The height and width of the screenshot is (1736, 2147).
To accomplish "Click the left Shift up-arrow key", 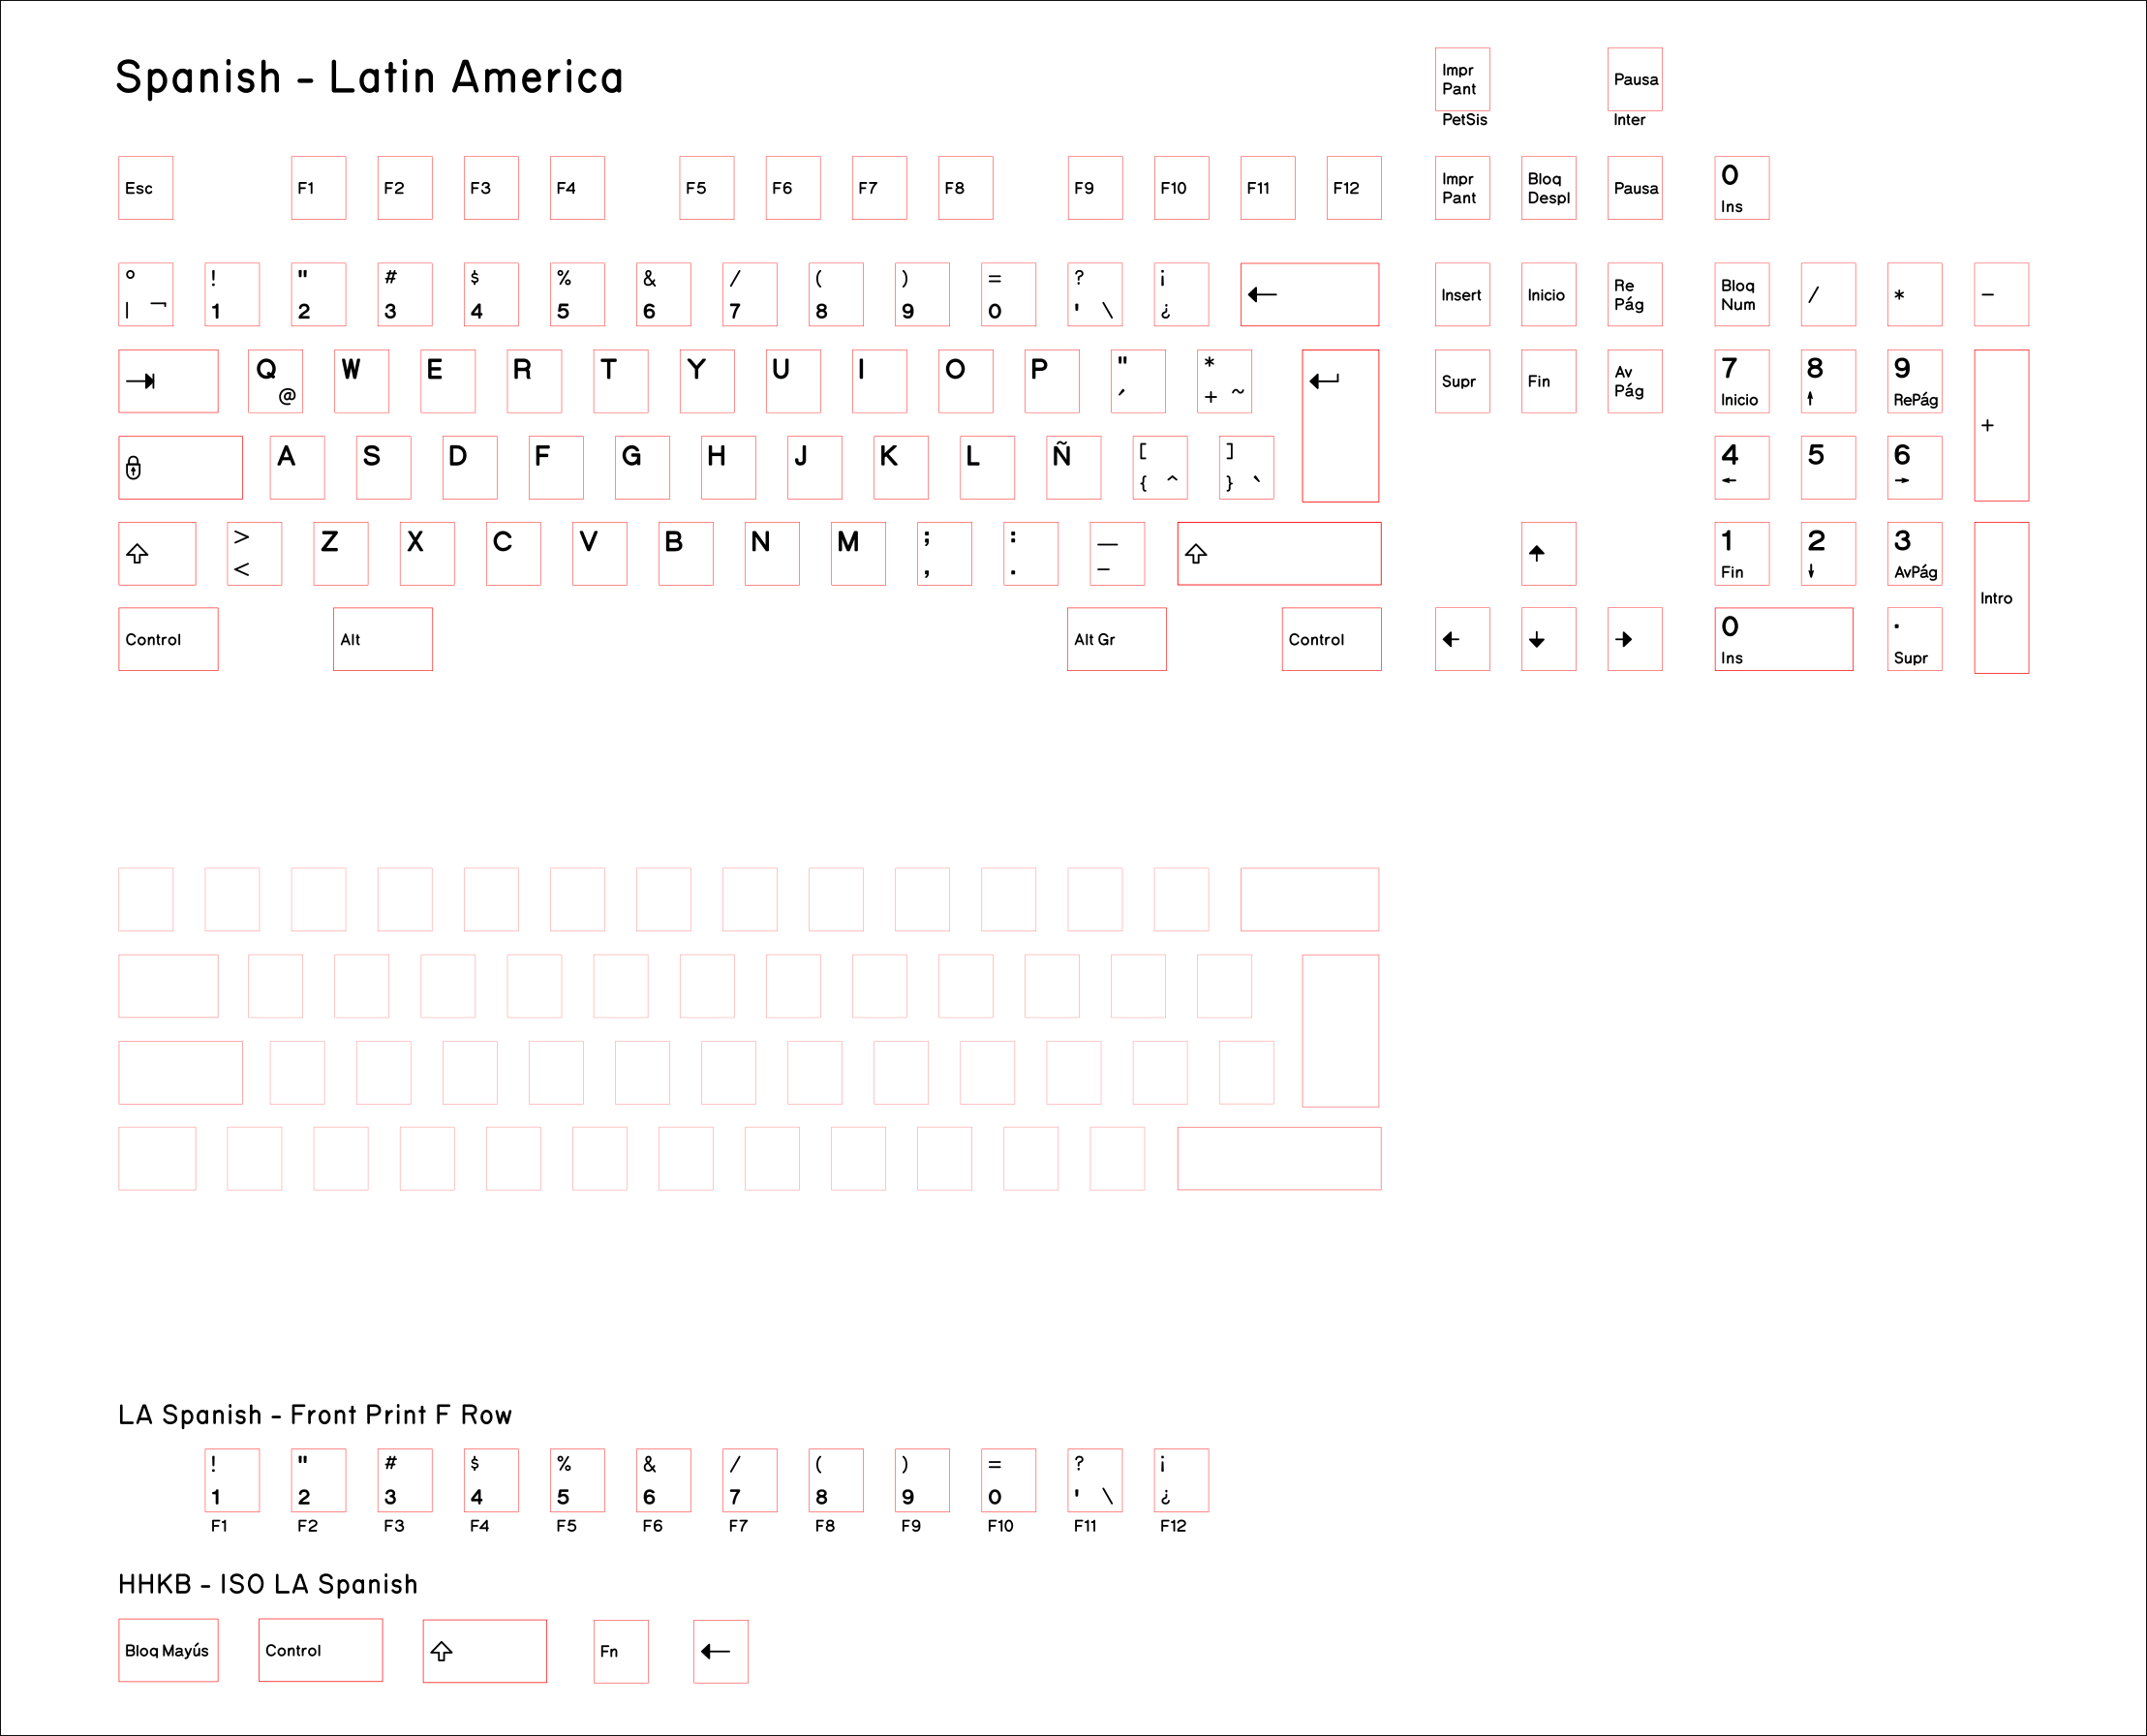I will pos(156,553).
